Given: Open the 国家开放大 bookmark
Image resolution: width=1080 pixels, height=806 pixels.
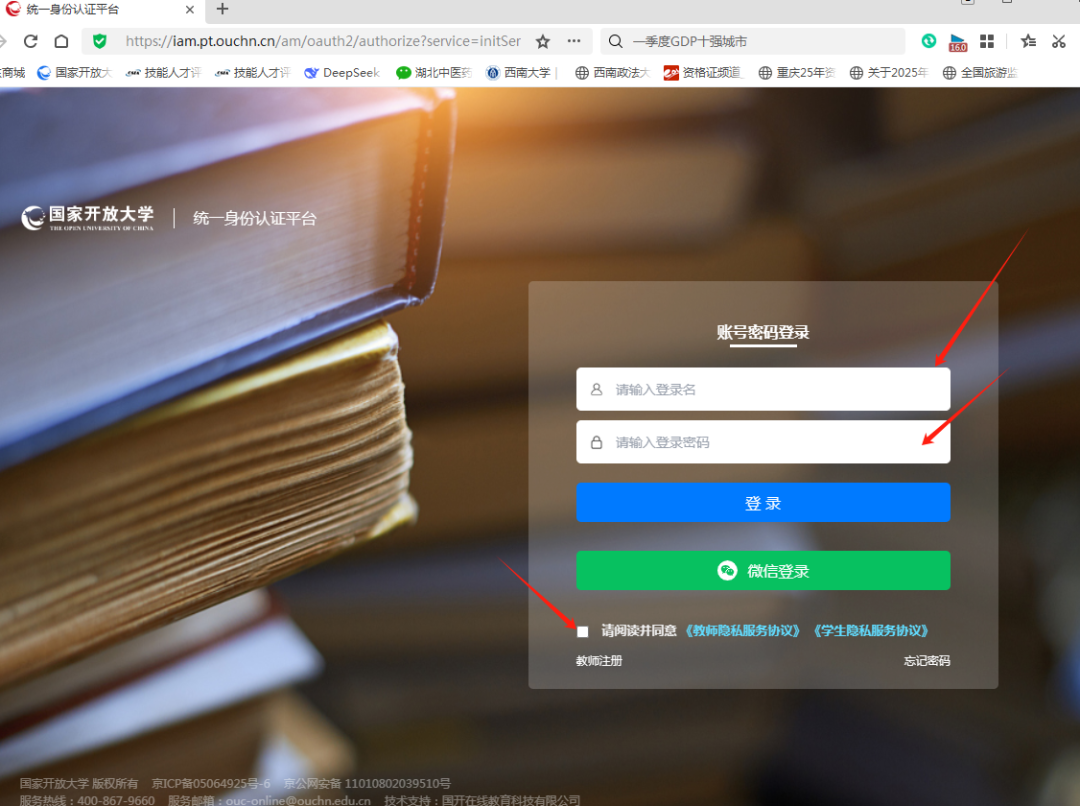Looking at the screenshot, I should (74, 72).
